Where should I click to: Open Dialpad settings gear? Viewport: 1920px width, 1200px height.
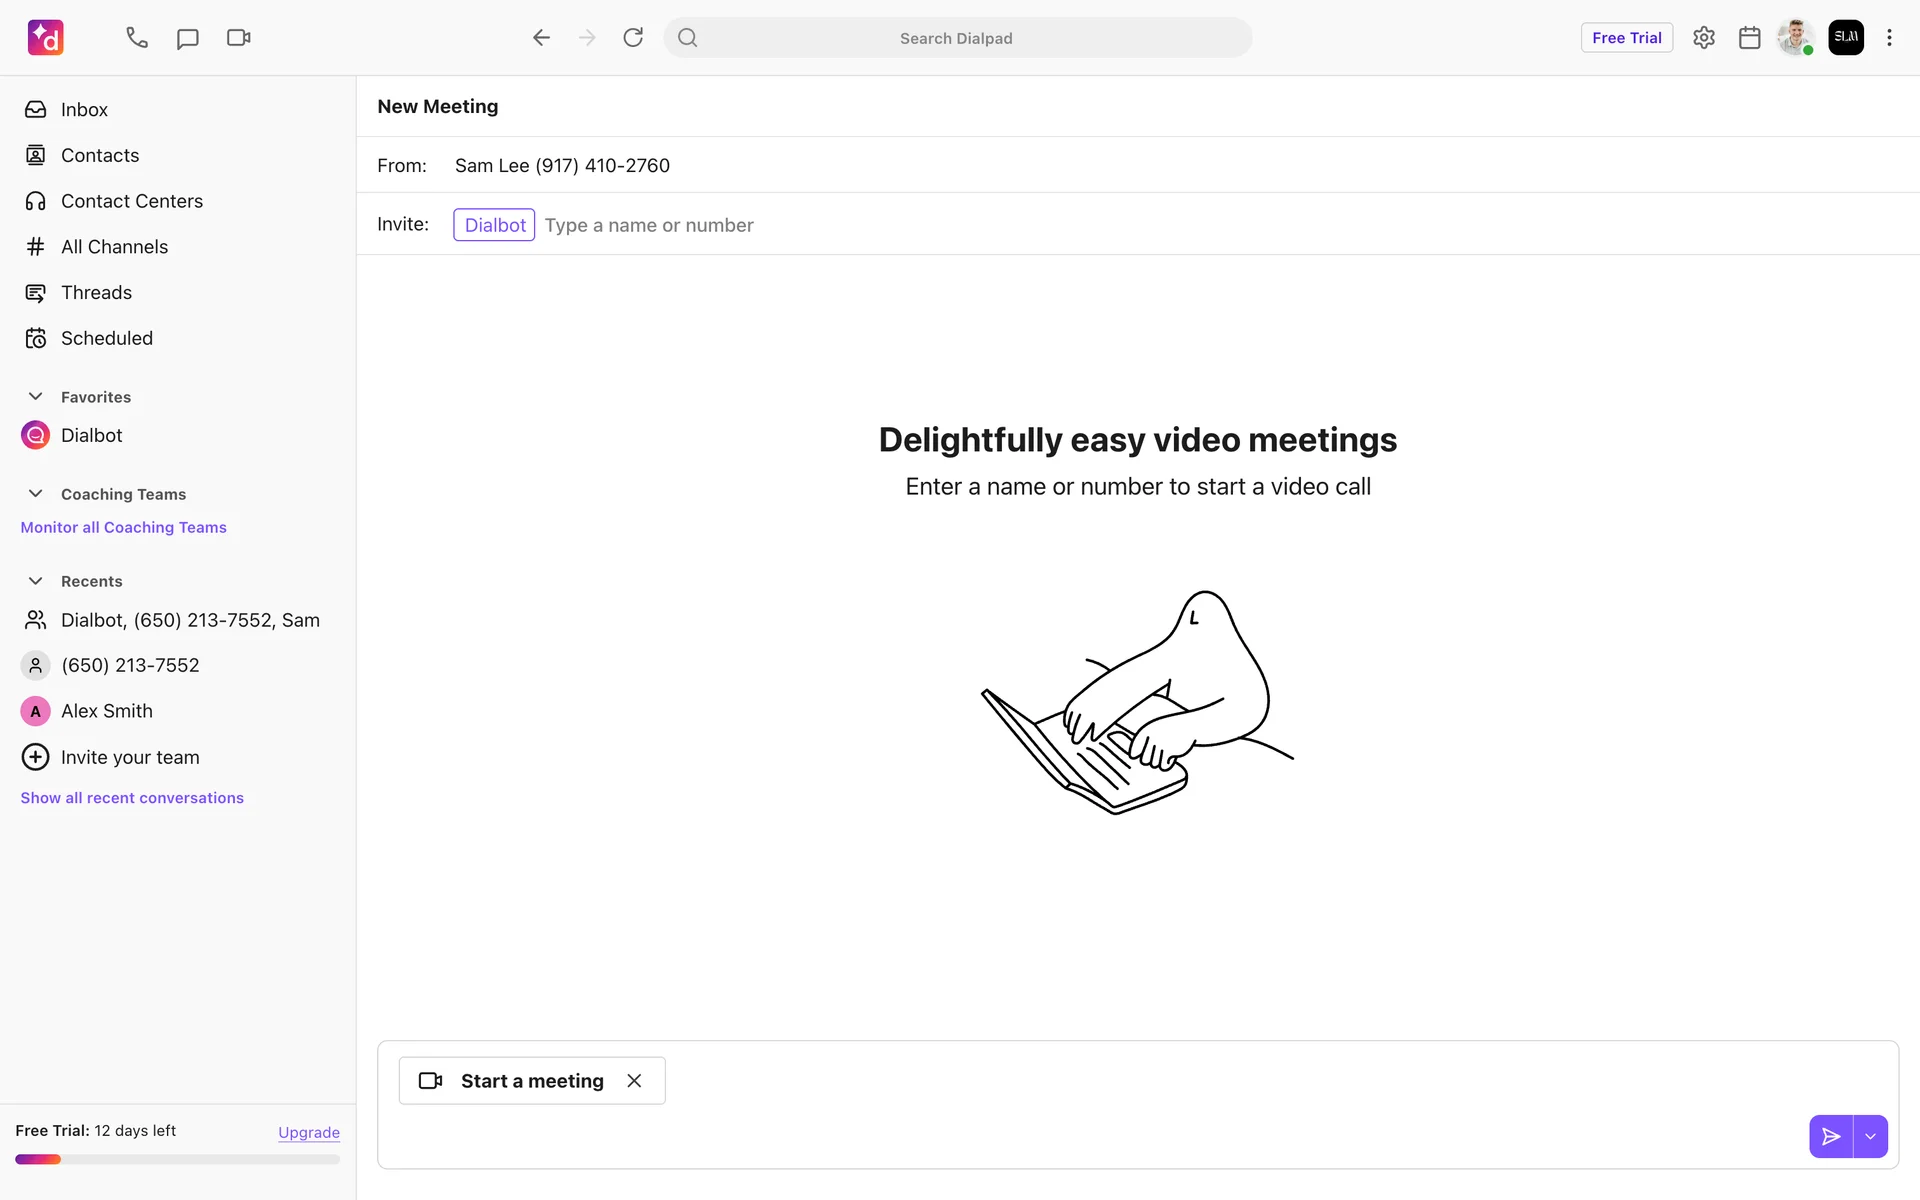[1704, 37]
